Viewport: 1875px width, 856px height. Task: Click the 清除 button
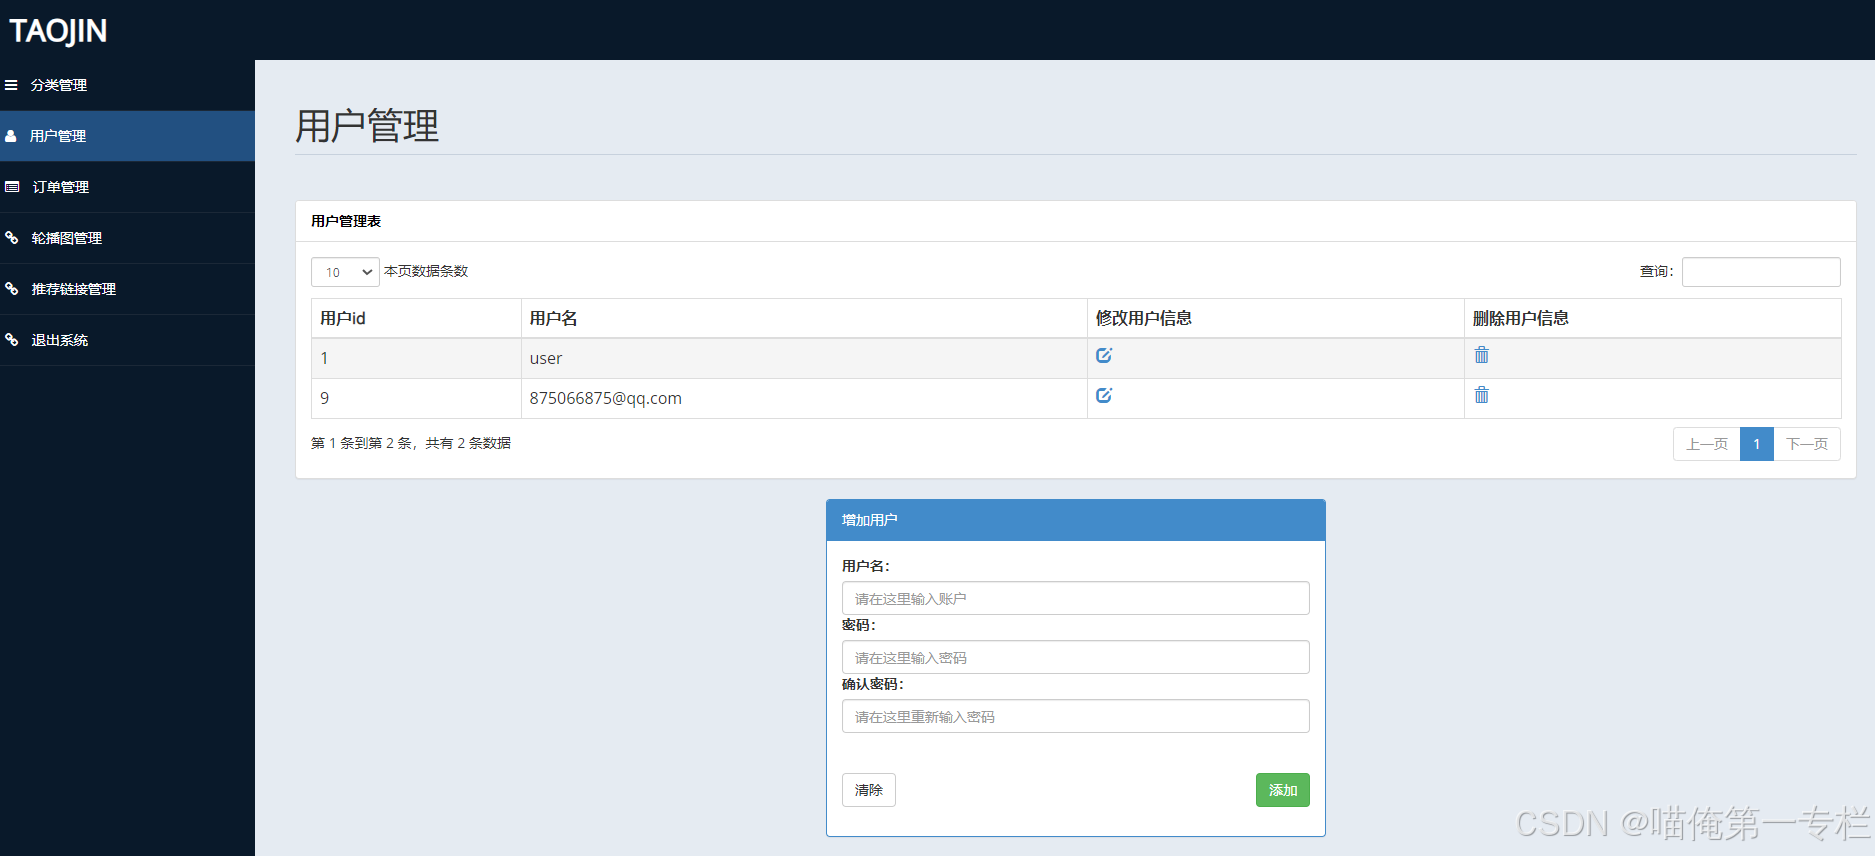[x=869, y=790]
